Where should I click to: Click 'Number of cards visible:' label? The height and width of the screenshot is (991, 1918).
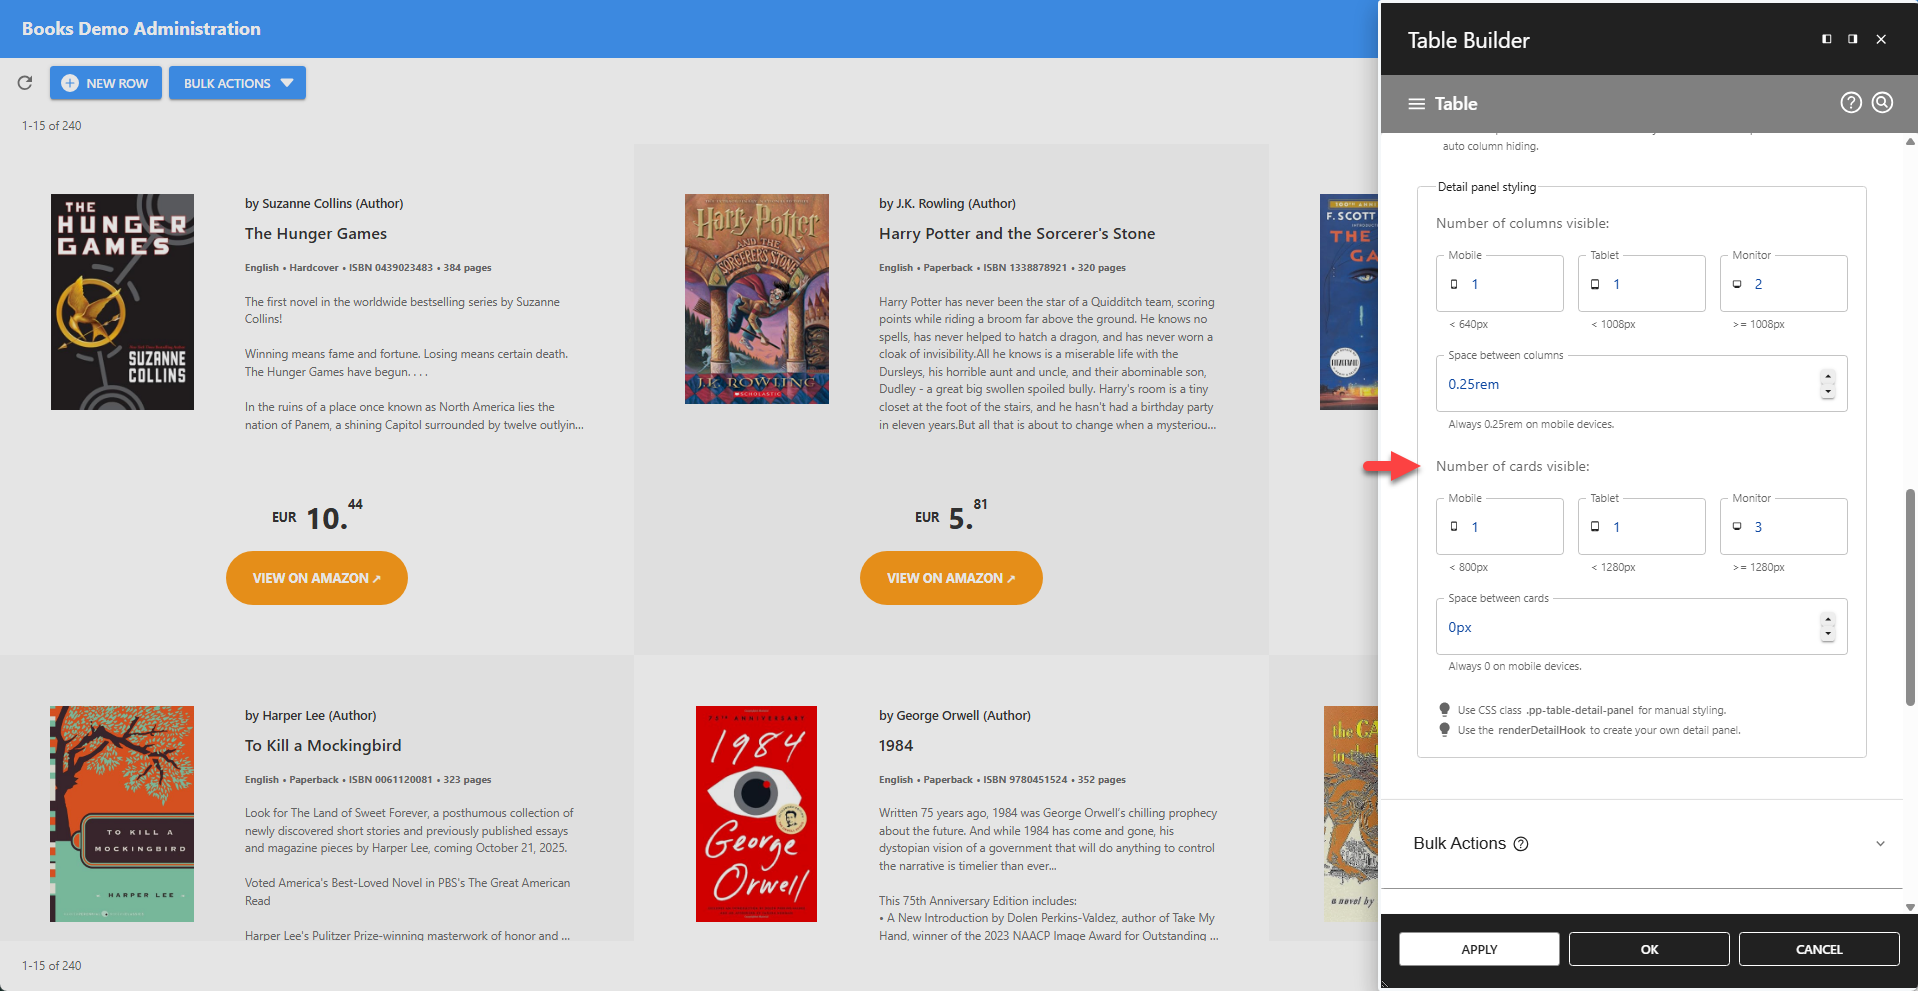point(1512,467)
